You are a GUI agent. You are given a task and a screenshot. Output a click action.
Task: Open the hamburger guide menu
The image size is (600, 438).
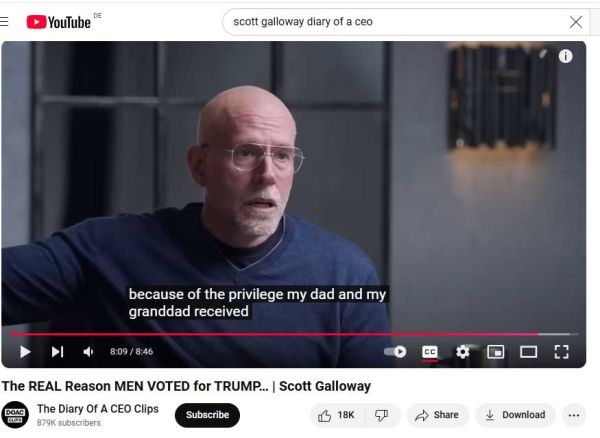(x=4, y=21)
